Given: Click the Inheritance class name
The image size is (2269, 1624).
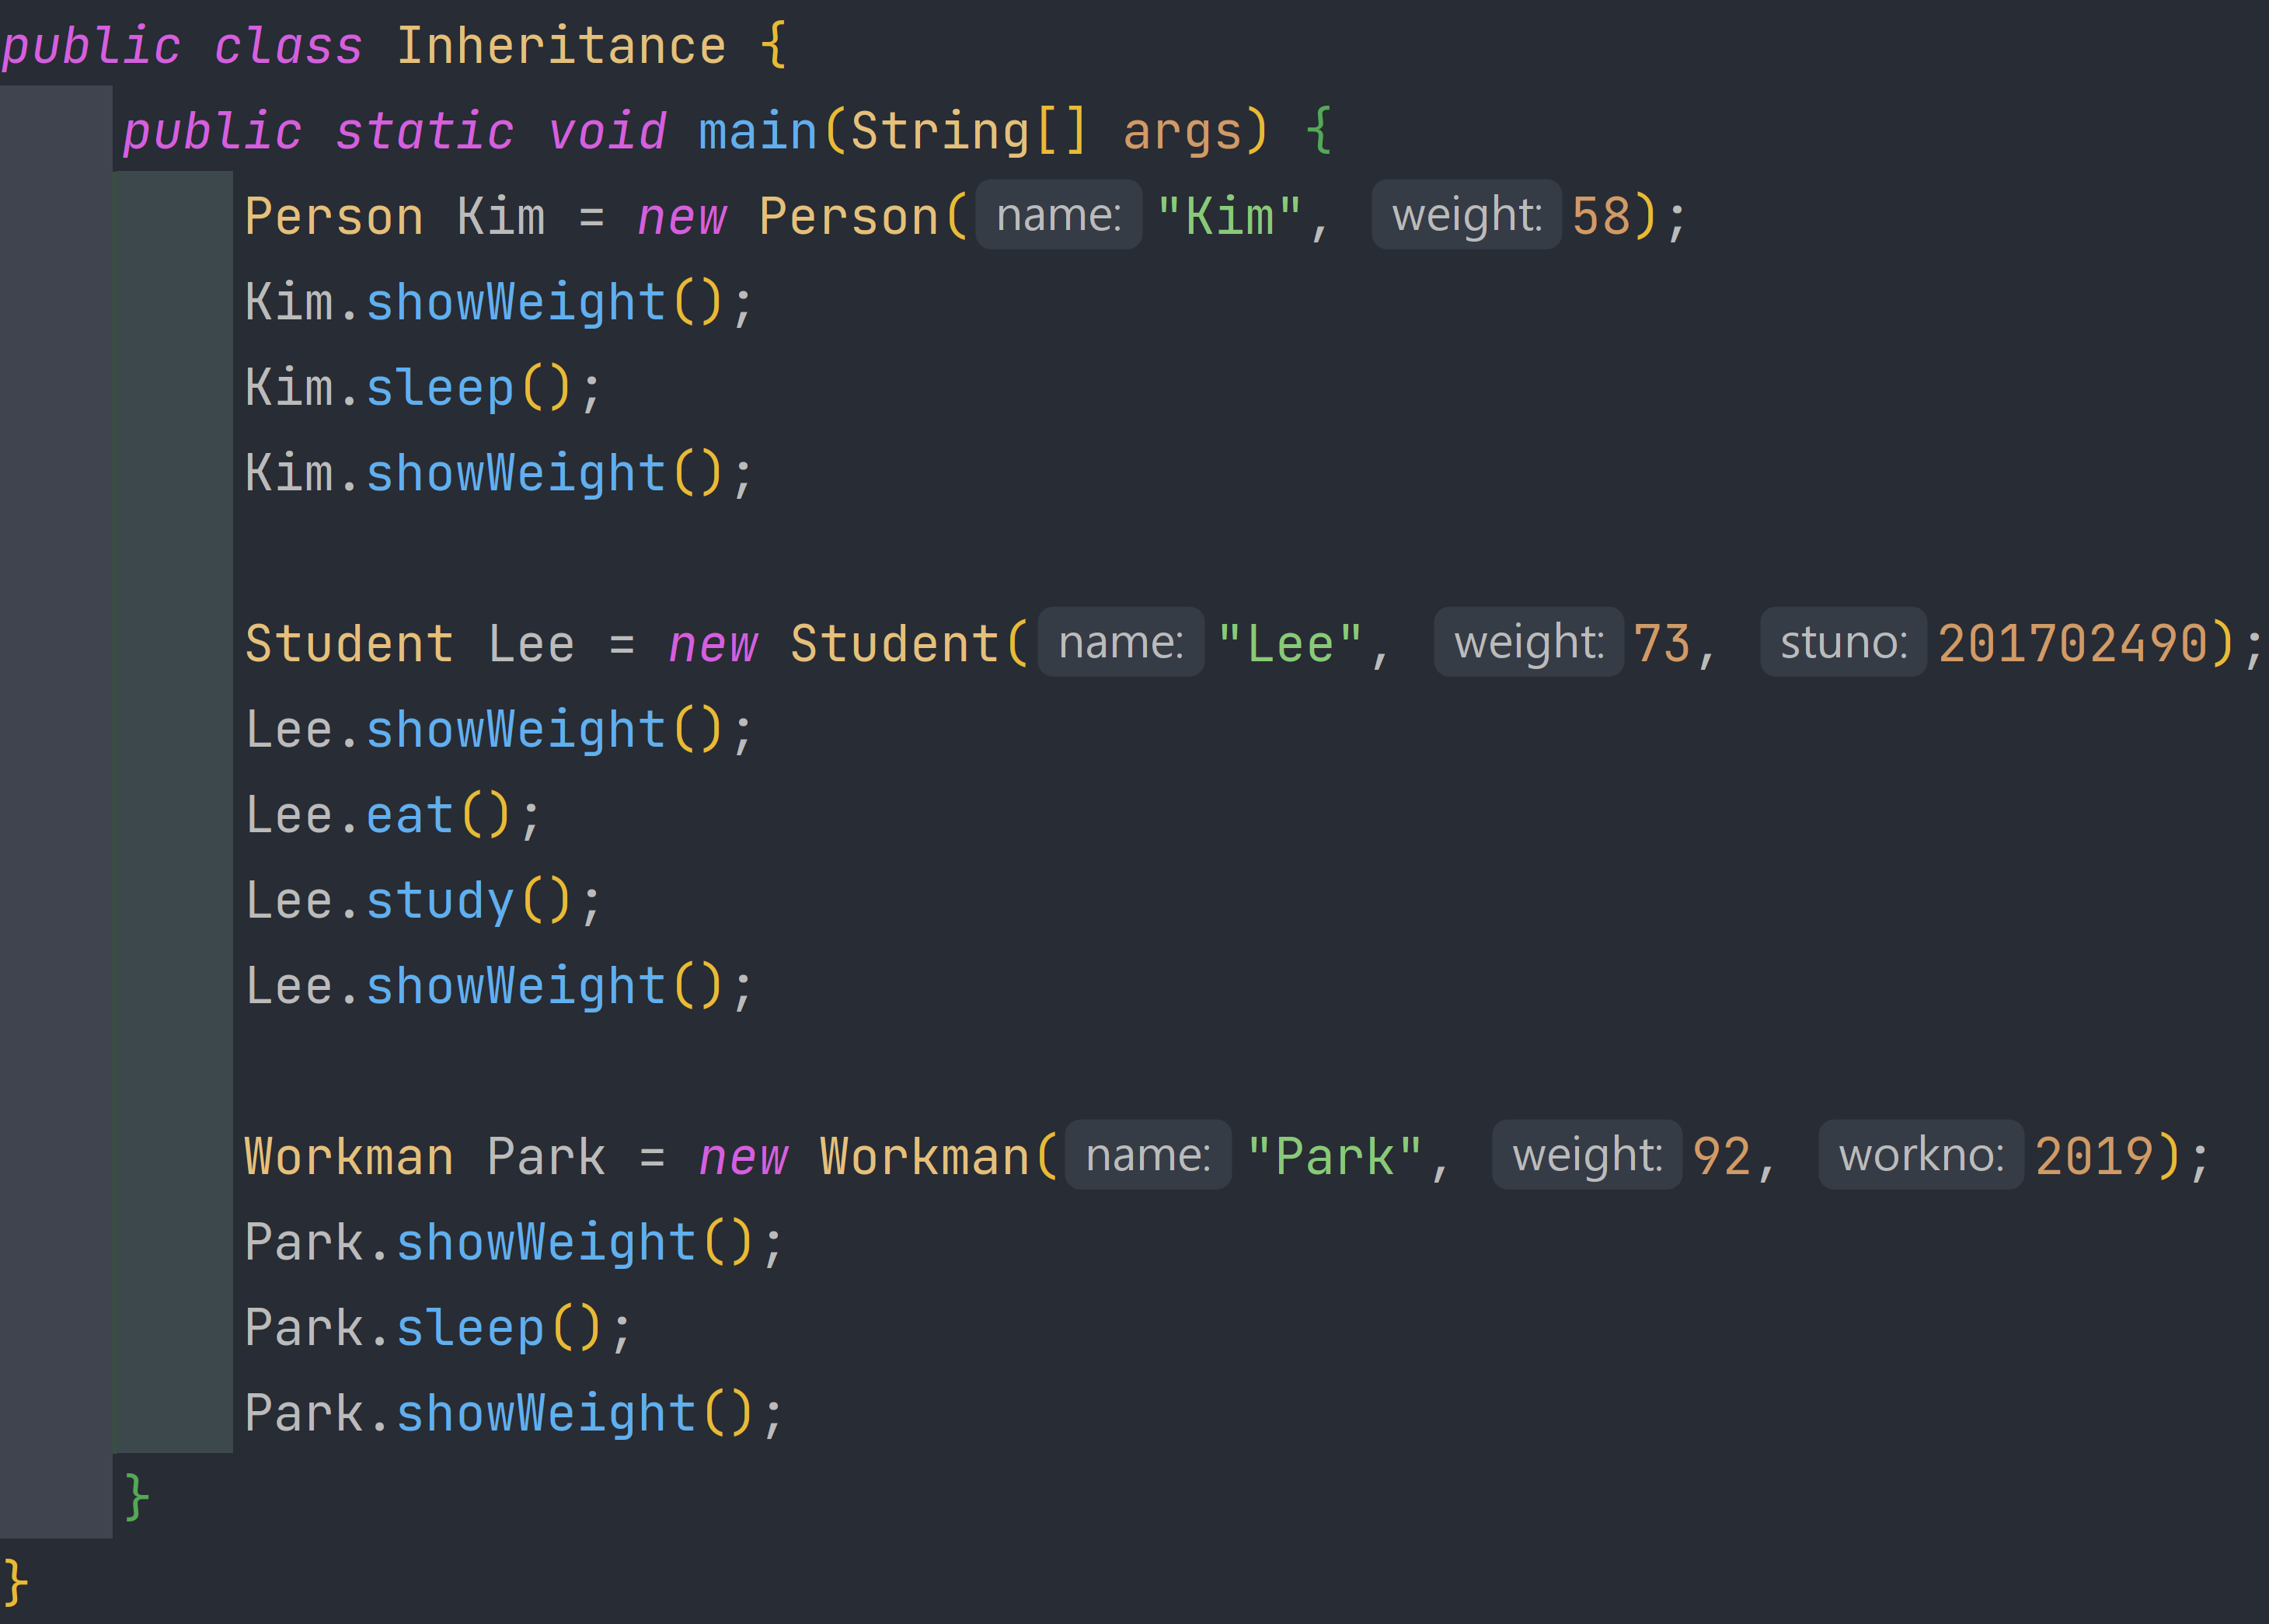Looking at the screenshot, I should [561, 47].
